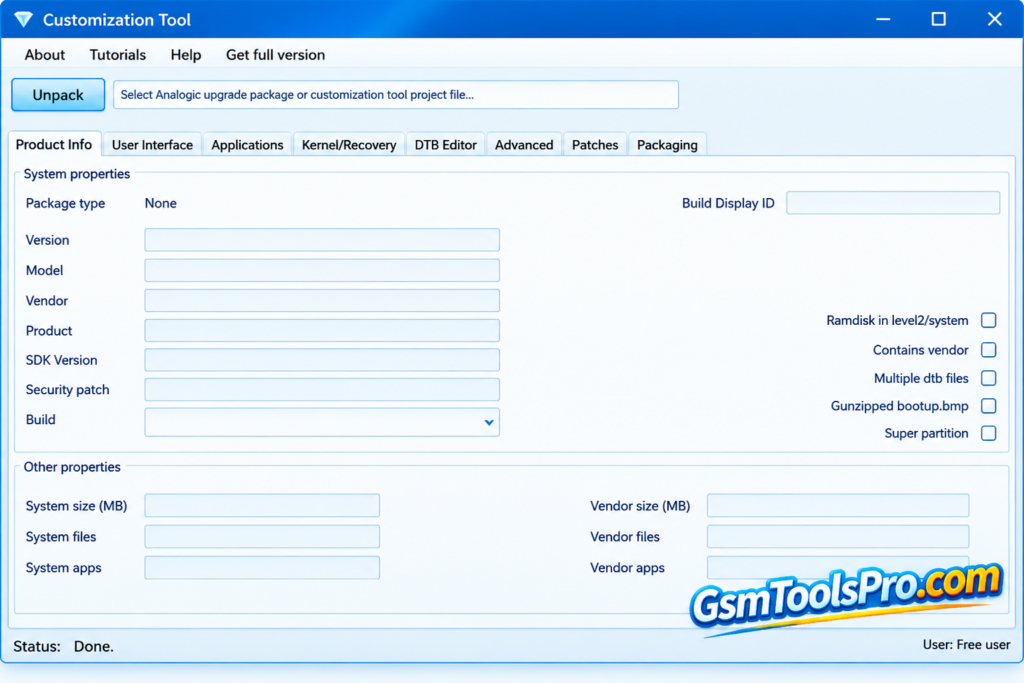This screenshot has width=1024, height=683.
Task: Open the Kernel/Recovery tab
Action: point(349,145)
